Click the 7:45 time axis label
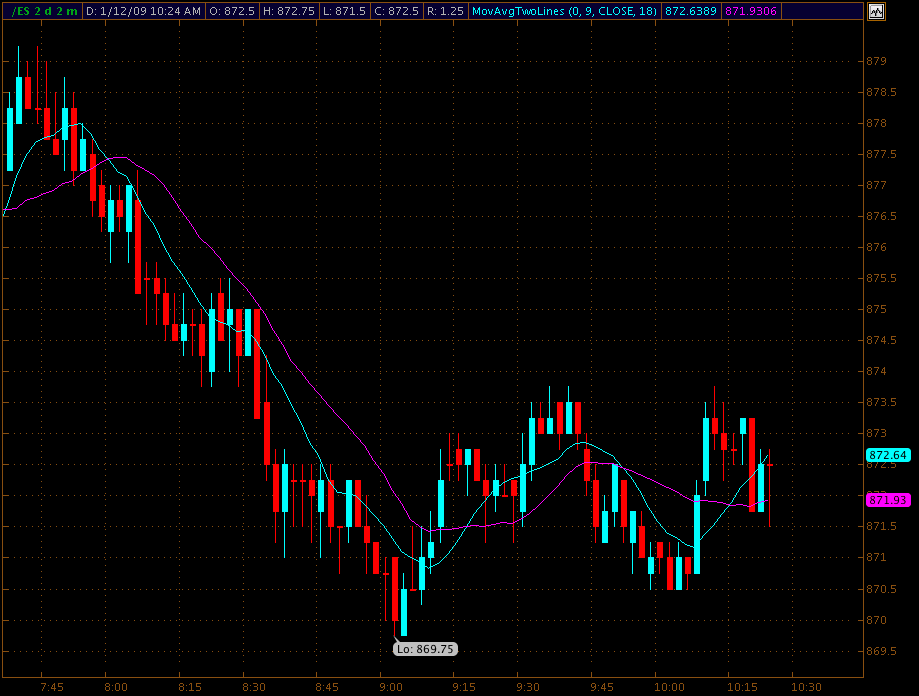Viewport: 919px width, 696px height. click(52, 687)
